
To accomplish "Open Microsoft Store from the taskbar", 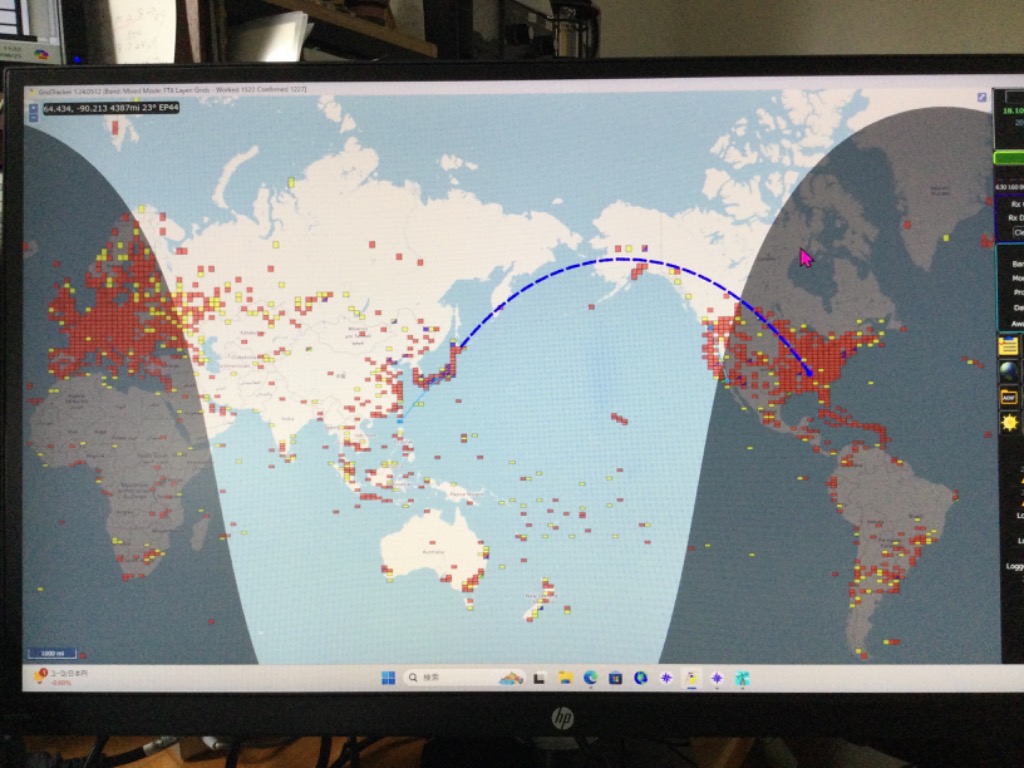I will point(615,679).
